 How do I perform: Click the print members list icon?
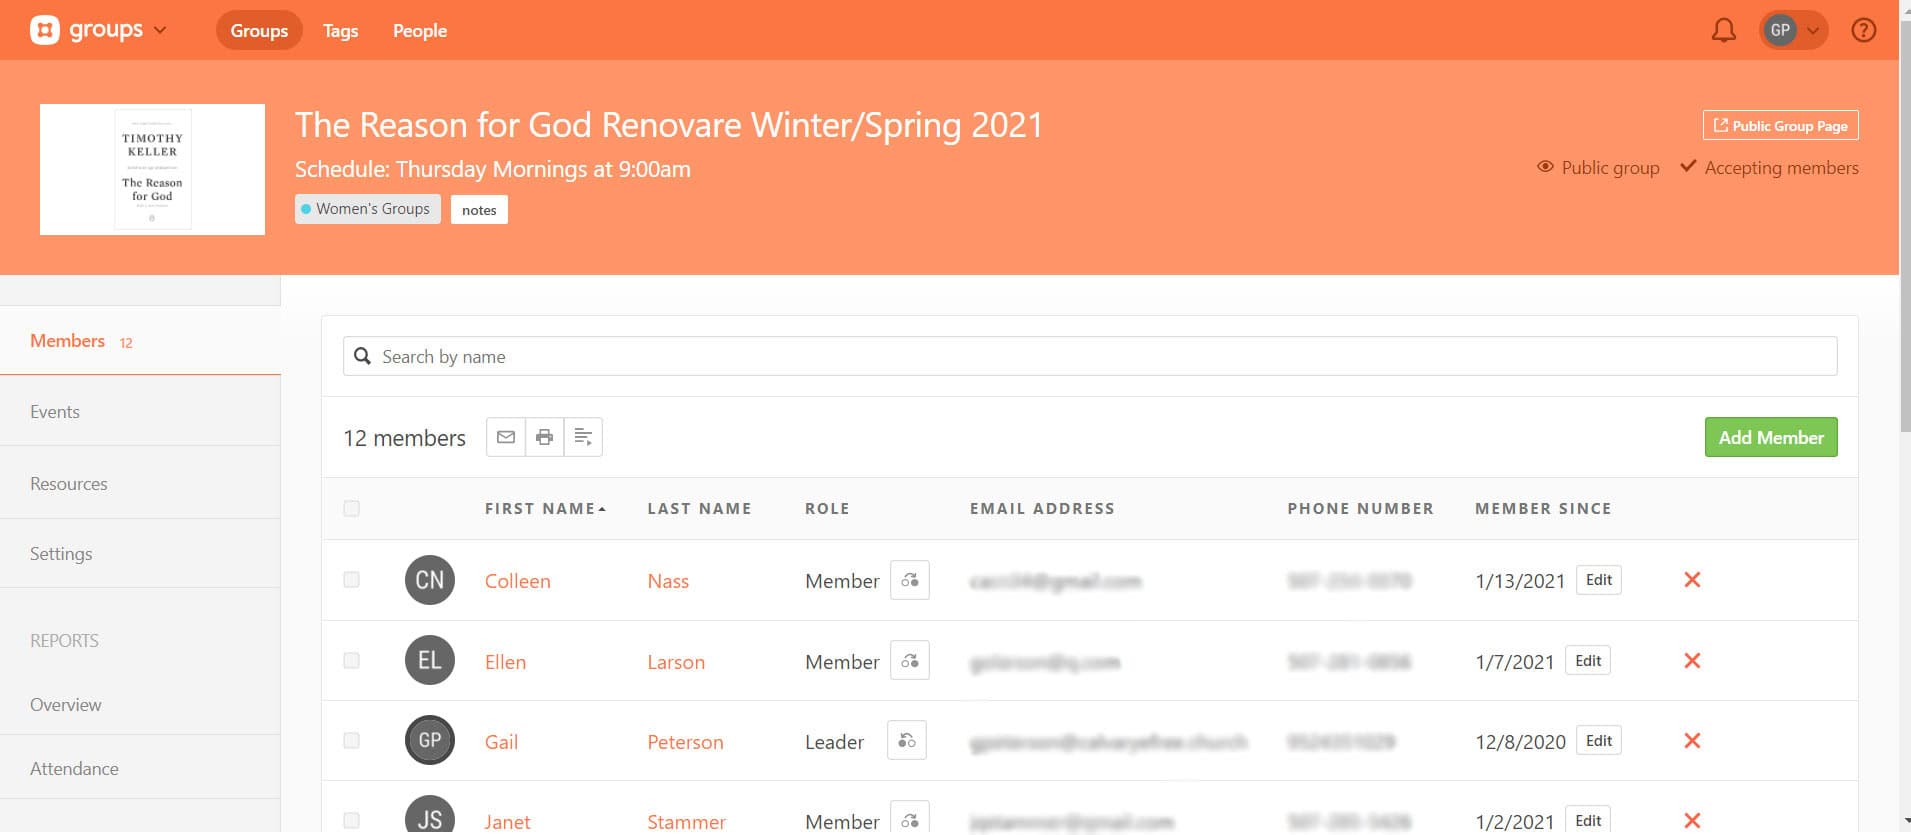tap(544, 437)
